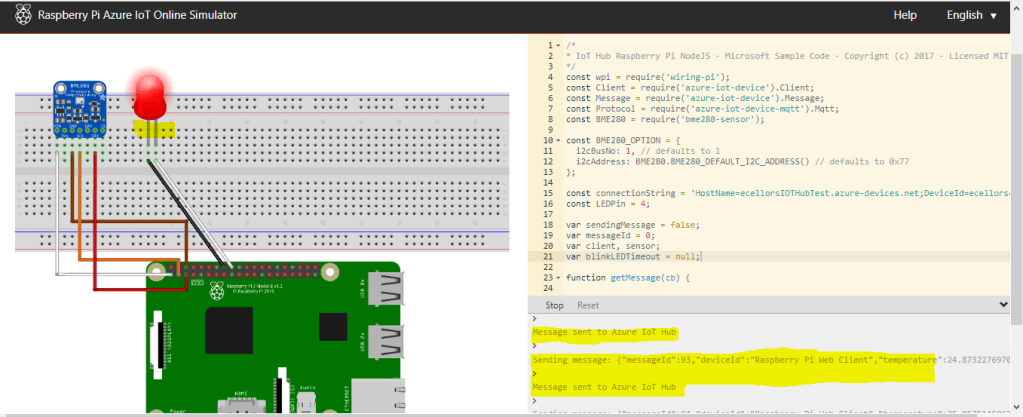Open the Help menu
The width and height of the screenshot is (1023, 417).
point(905,16)
